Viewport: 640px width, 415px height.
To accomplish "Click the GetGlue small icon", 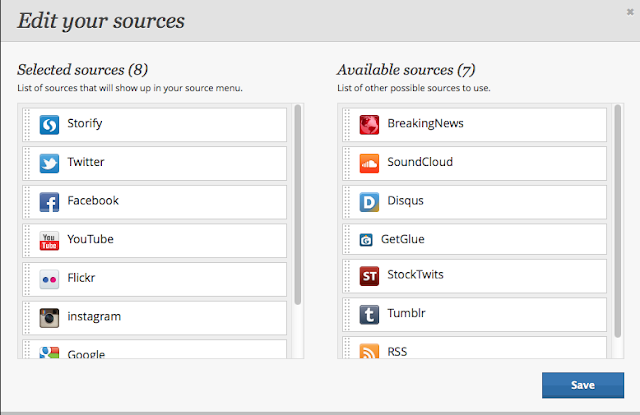I will (x=366, y=240).
